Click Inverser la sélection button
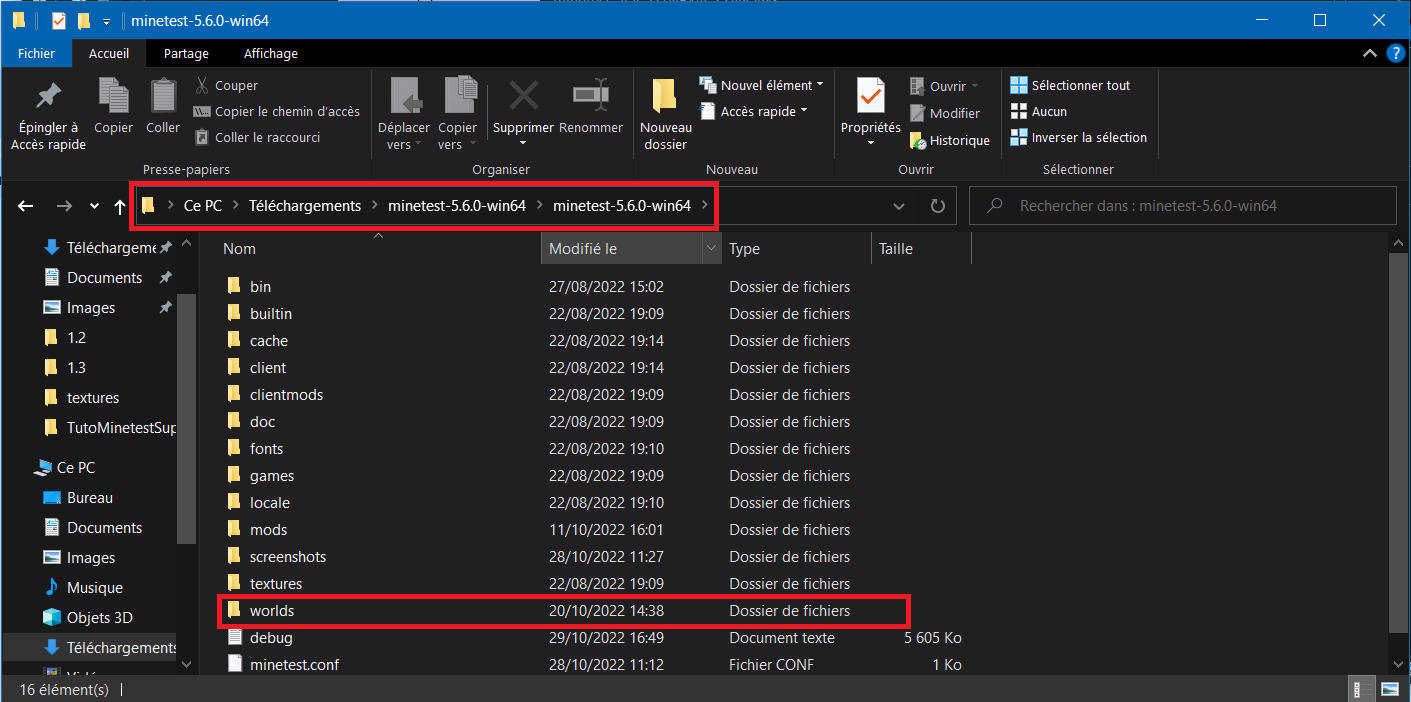Viewport: 1411px width, 702px height. [1088, 137]
